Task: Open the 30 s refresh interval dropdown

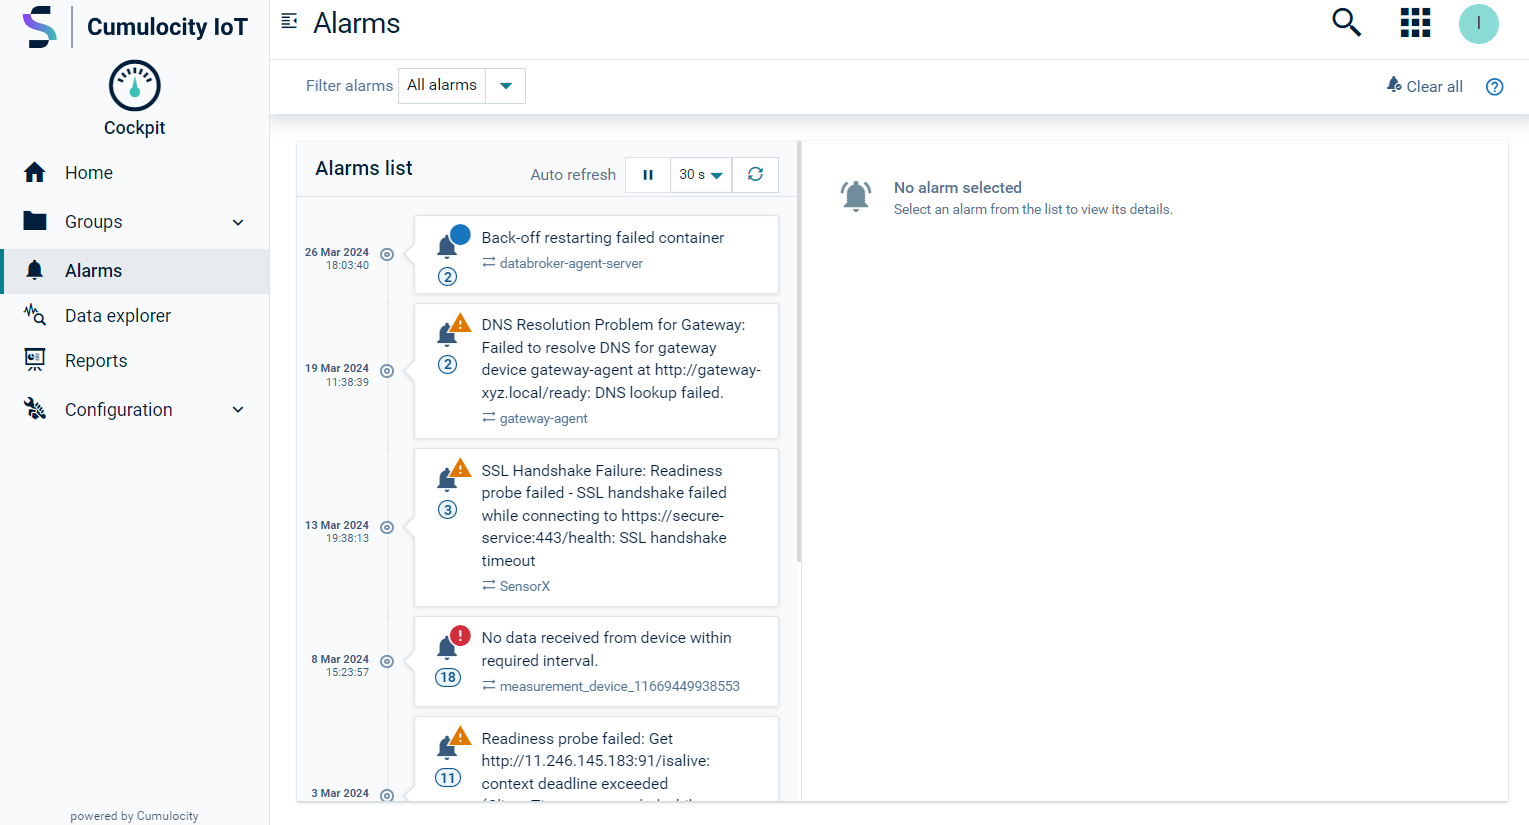Action: point(701,174)
